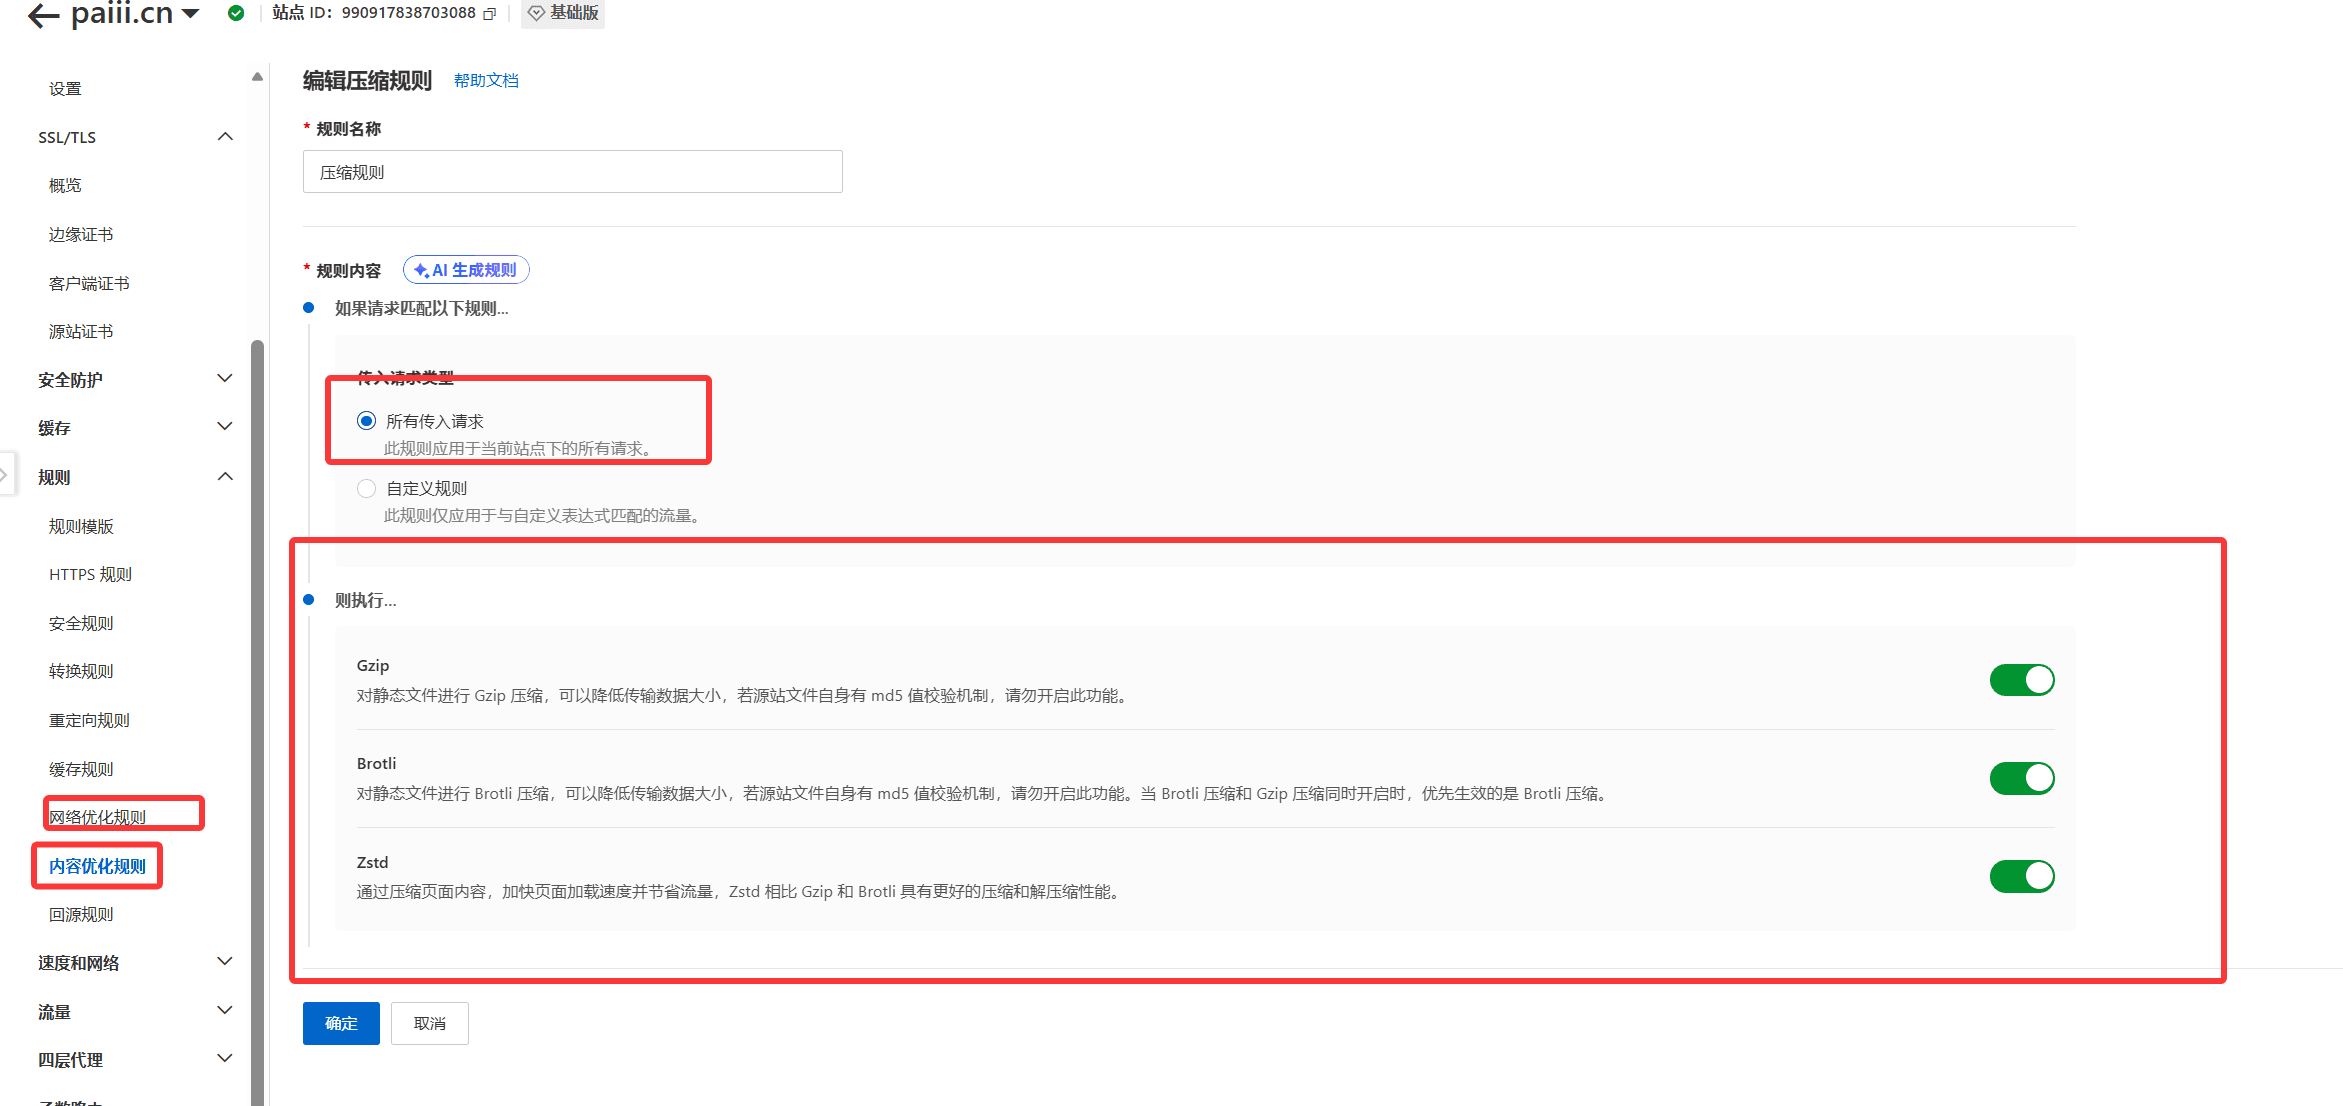2343x1106 pixels.
Task: Expand the collapsed left panel edge arrow
Action: (x=5, y=475)
